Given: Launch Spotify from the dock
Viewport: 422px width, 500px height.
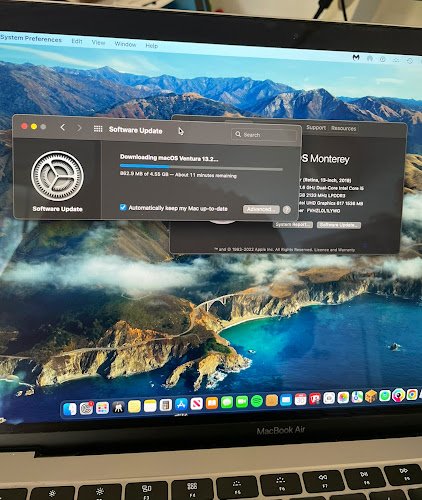Looking at the screenshot, I should (x=256, y=402).
